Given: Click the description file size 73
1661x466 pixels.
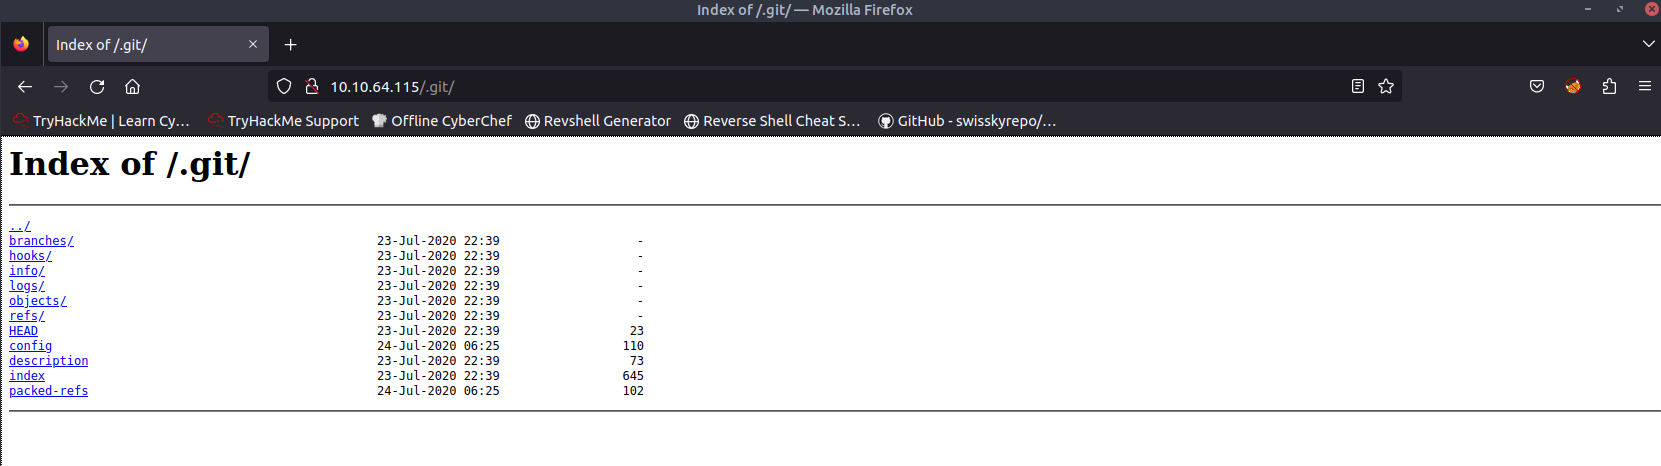Looking at the screenshot, I should pos(637,361).
